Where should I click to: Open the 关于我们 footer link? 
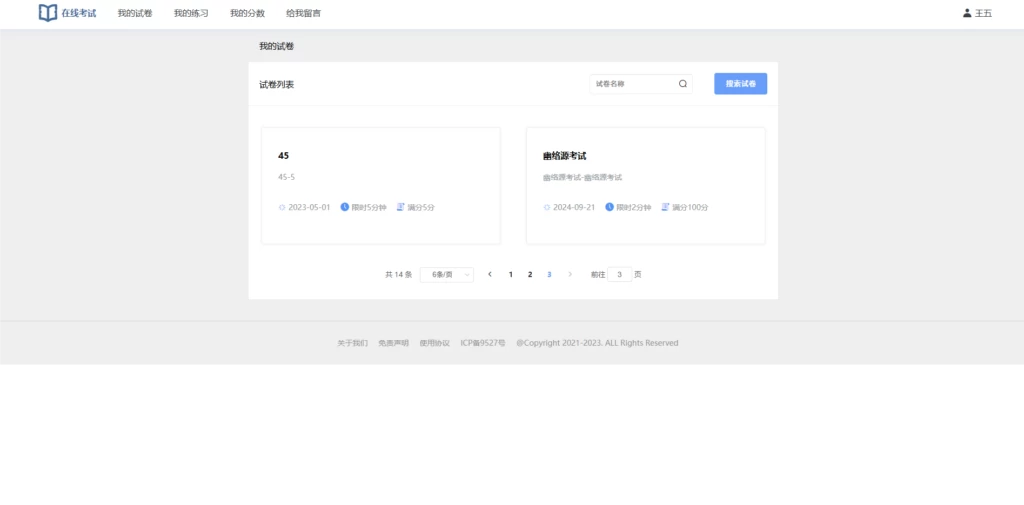pyautogui.click(x=352, y=343)
